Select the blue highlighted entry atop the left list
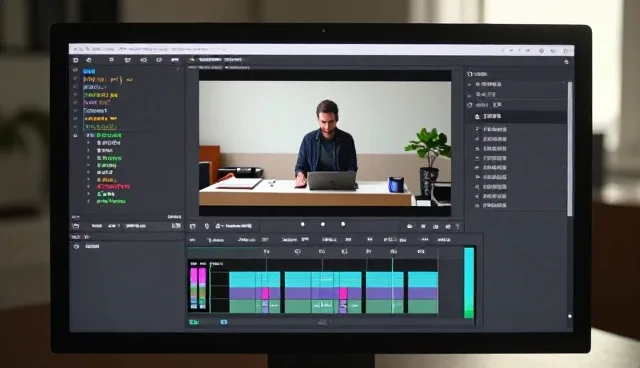Screen dimensions: 640x368 tap(89, 71)
